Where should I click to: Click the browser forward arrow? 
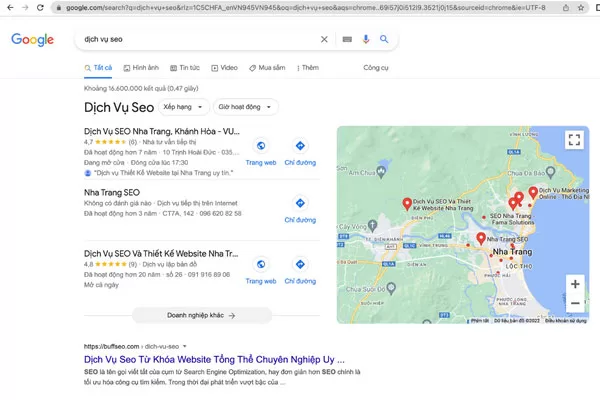click(x=25, y=7)
